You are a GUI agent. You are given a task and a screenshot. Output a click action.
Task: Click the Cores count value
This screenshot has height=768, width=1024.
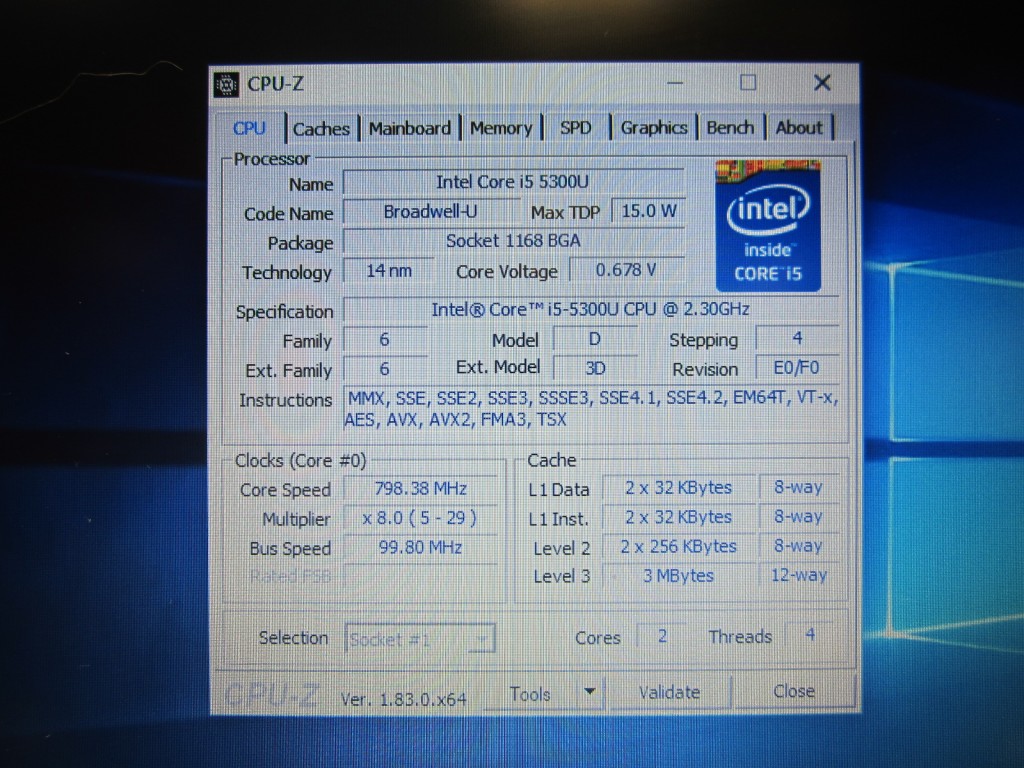point(662,636)
